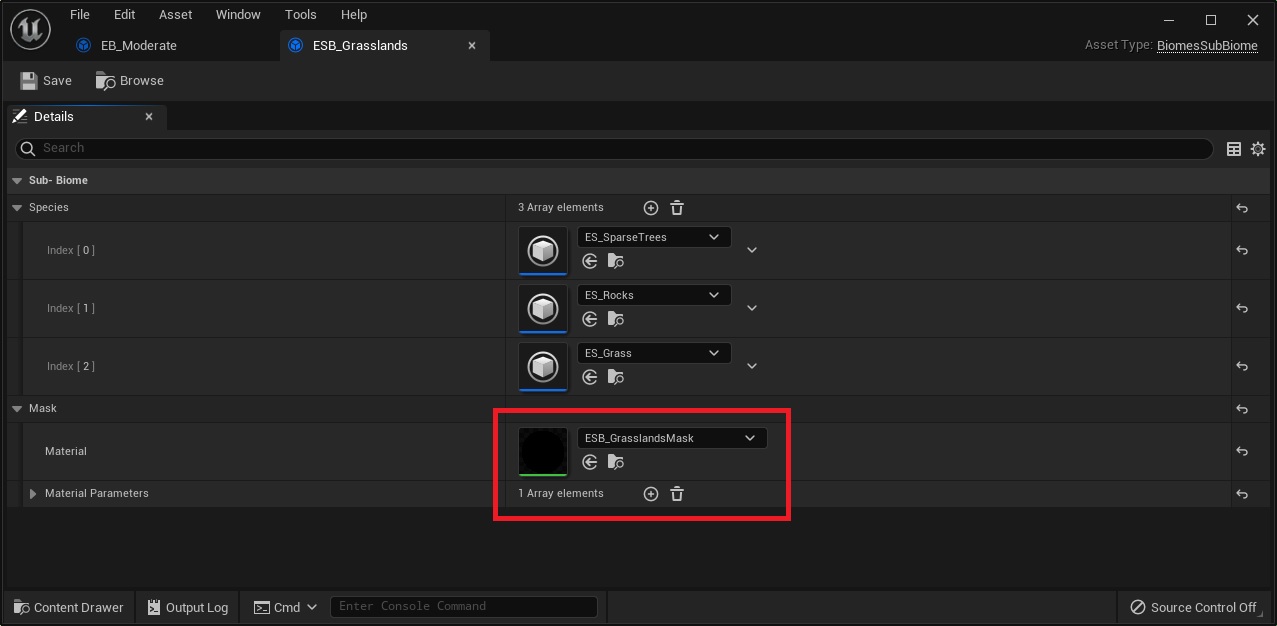The width and height of the screenshot is (1277, 626).
Task: Open the Asset menu
Action: (176, 15)
